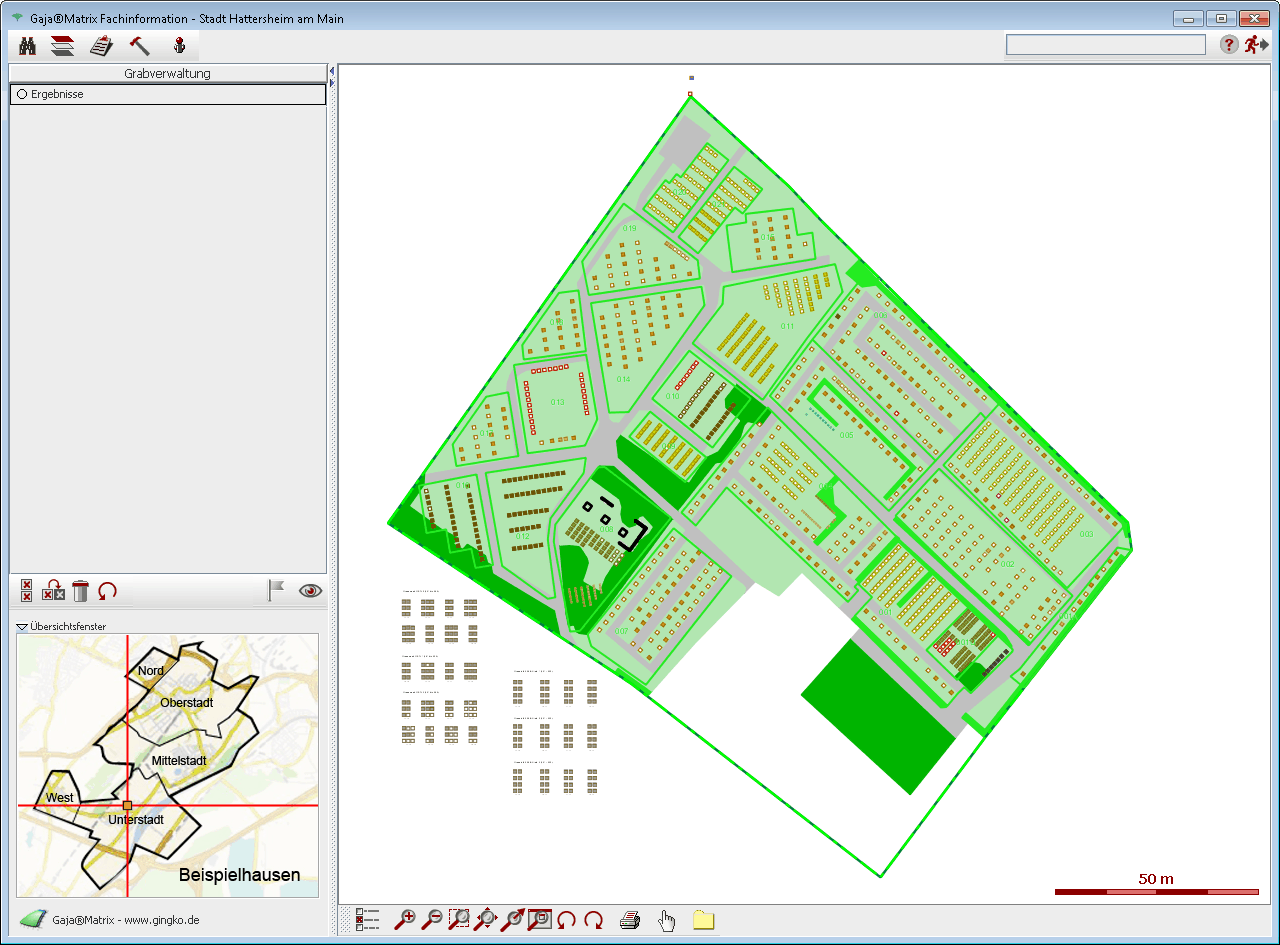The width and height of the screenshot is (1280, 945).
Task: Collapse the Übersichtsfenster section
Action: 22,627
